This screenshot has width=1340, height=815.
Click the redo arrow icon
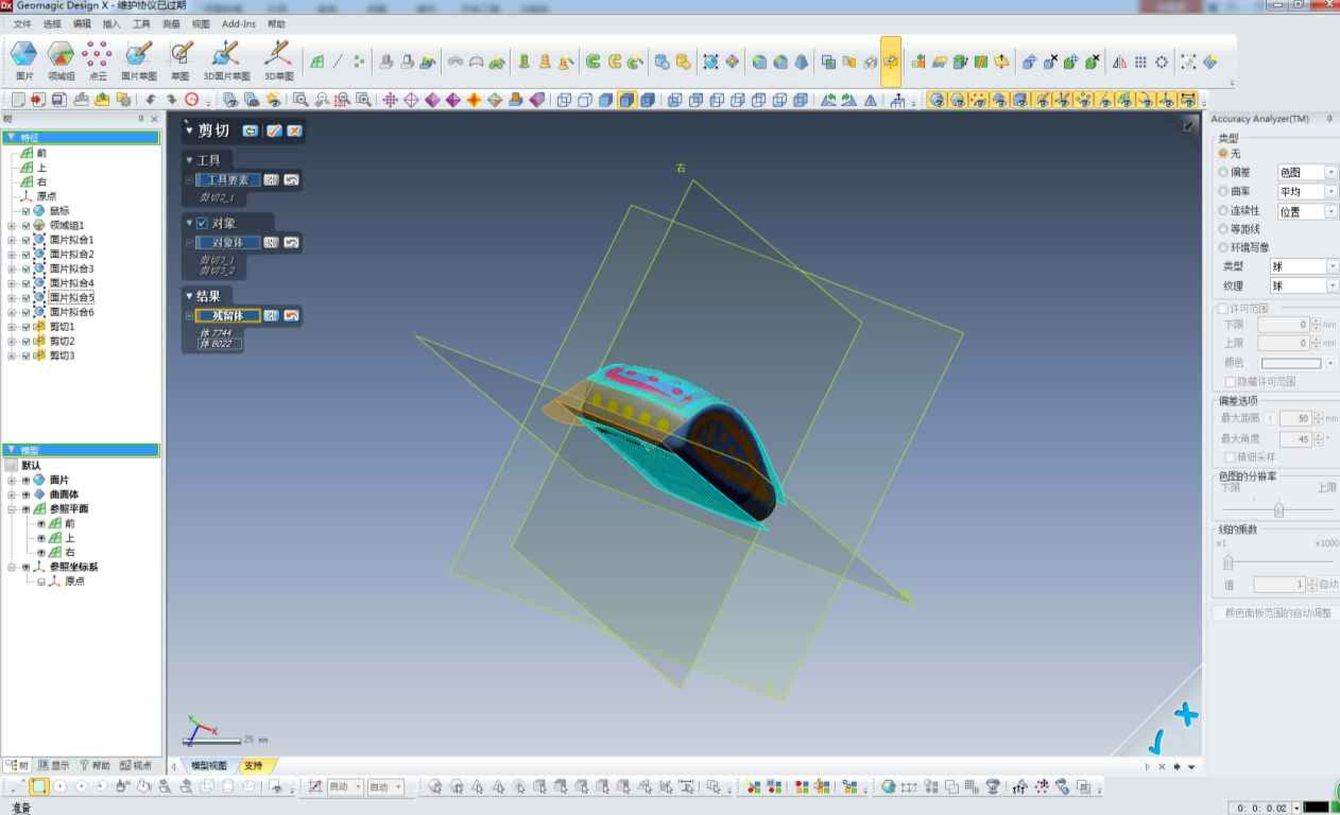point(171,99)
